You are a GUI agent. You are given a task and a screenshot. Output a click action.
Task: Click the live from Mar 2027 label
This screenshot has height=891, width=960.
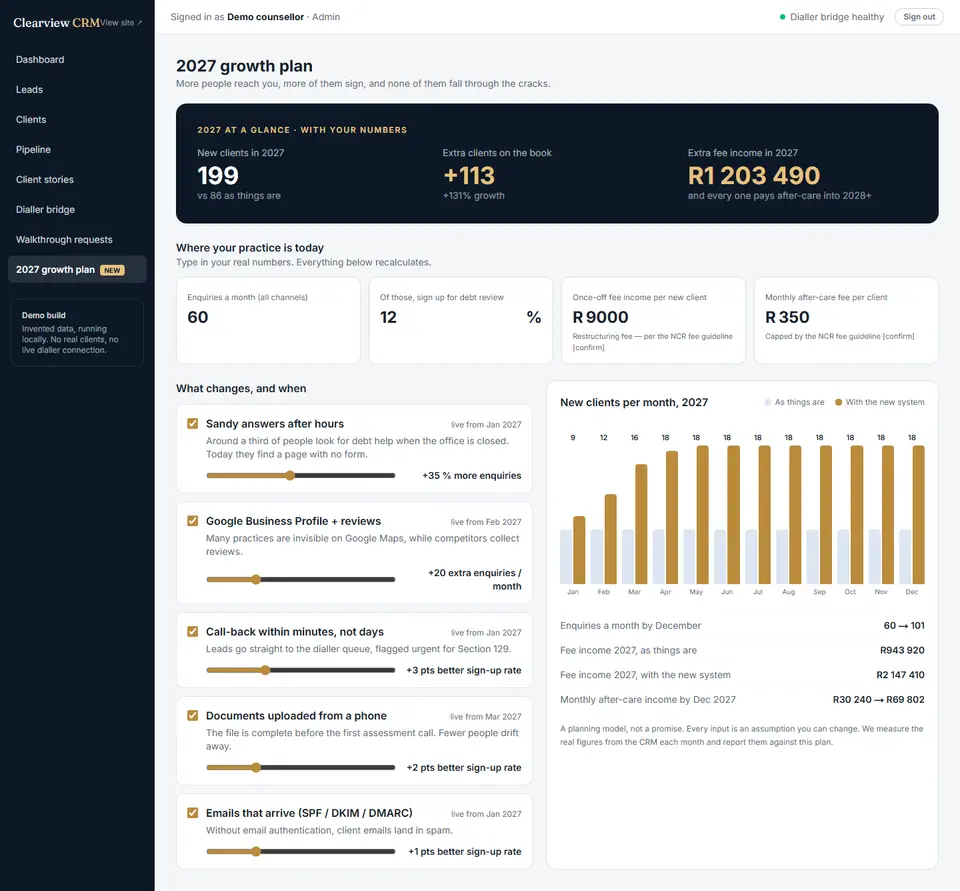pos(486,716)
